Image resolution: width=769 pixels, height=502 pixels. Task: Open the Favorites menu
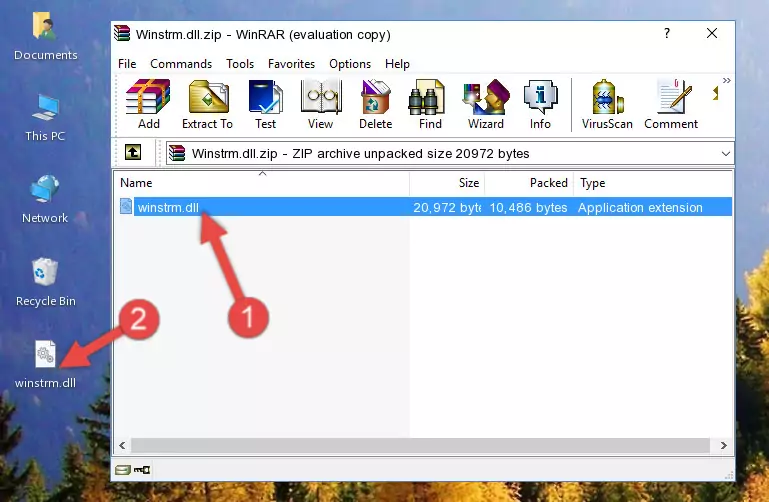click(291, 64)
